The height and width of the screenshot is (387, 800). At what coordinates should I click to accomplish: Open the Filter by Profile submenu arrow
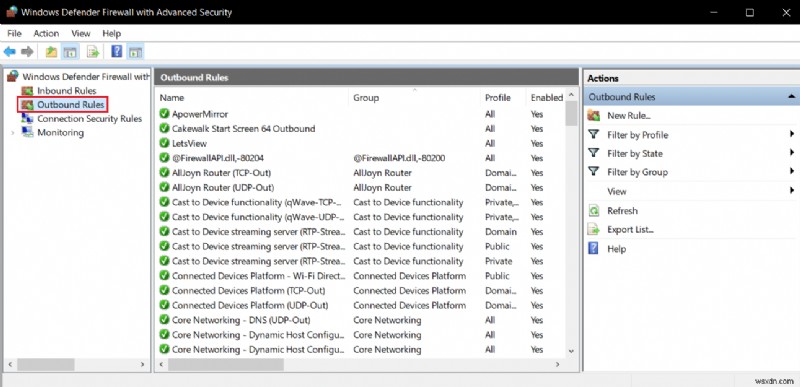click(x=792, y=134)
